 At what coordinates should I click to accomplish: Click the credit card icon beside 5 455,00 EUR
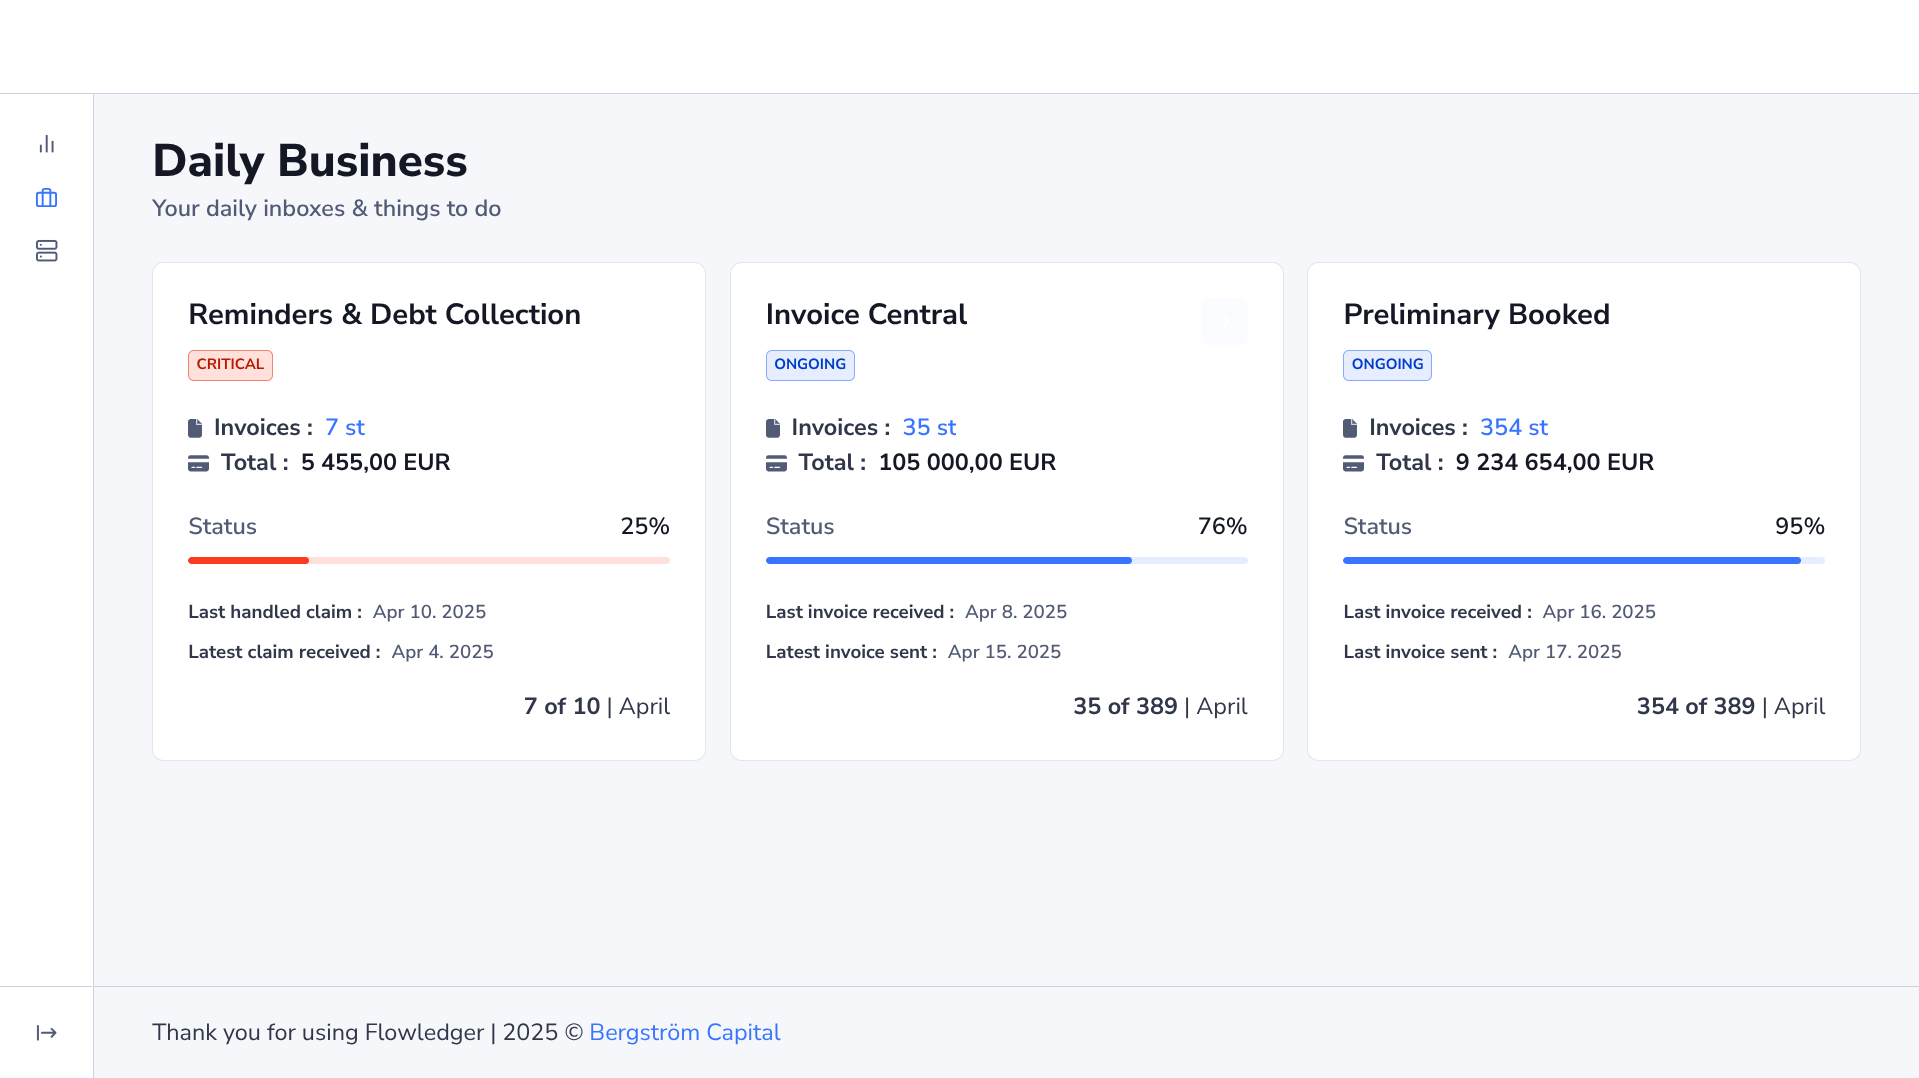pos(198,463)
